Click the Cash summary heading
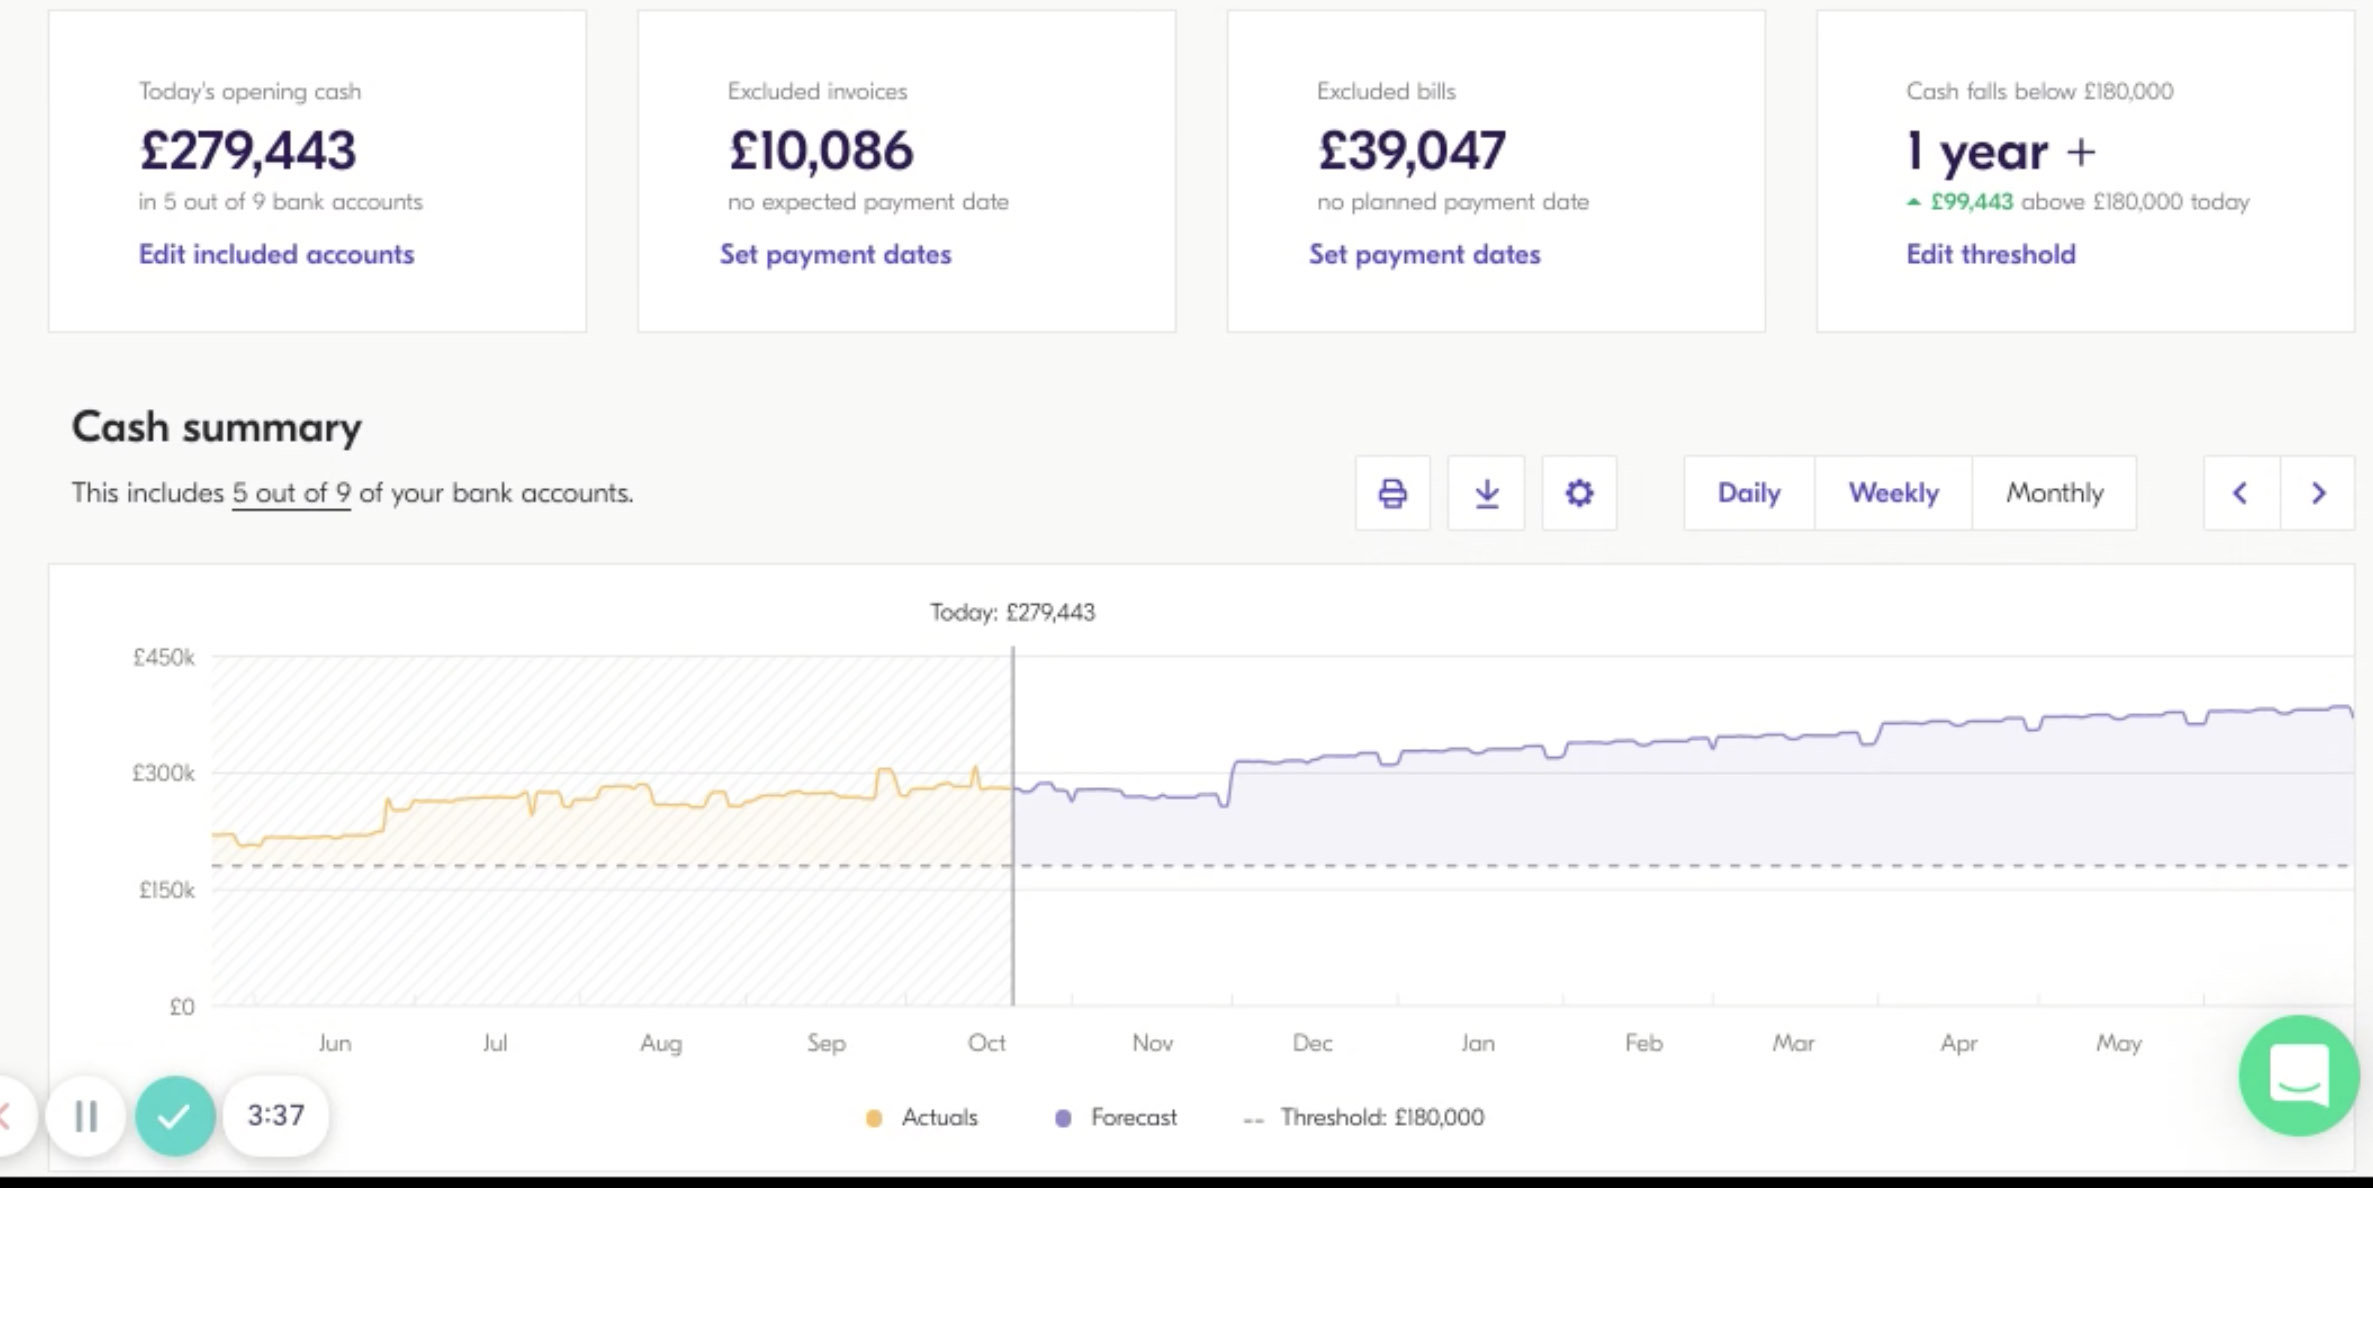The width and height of the screenshot is (2373, 1335). pos(216,428)
